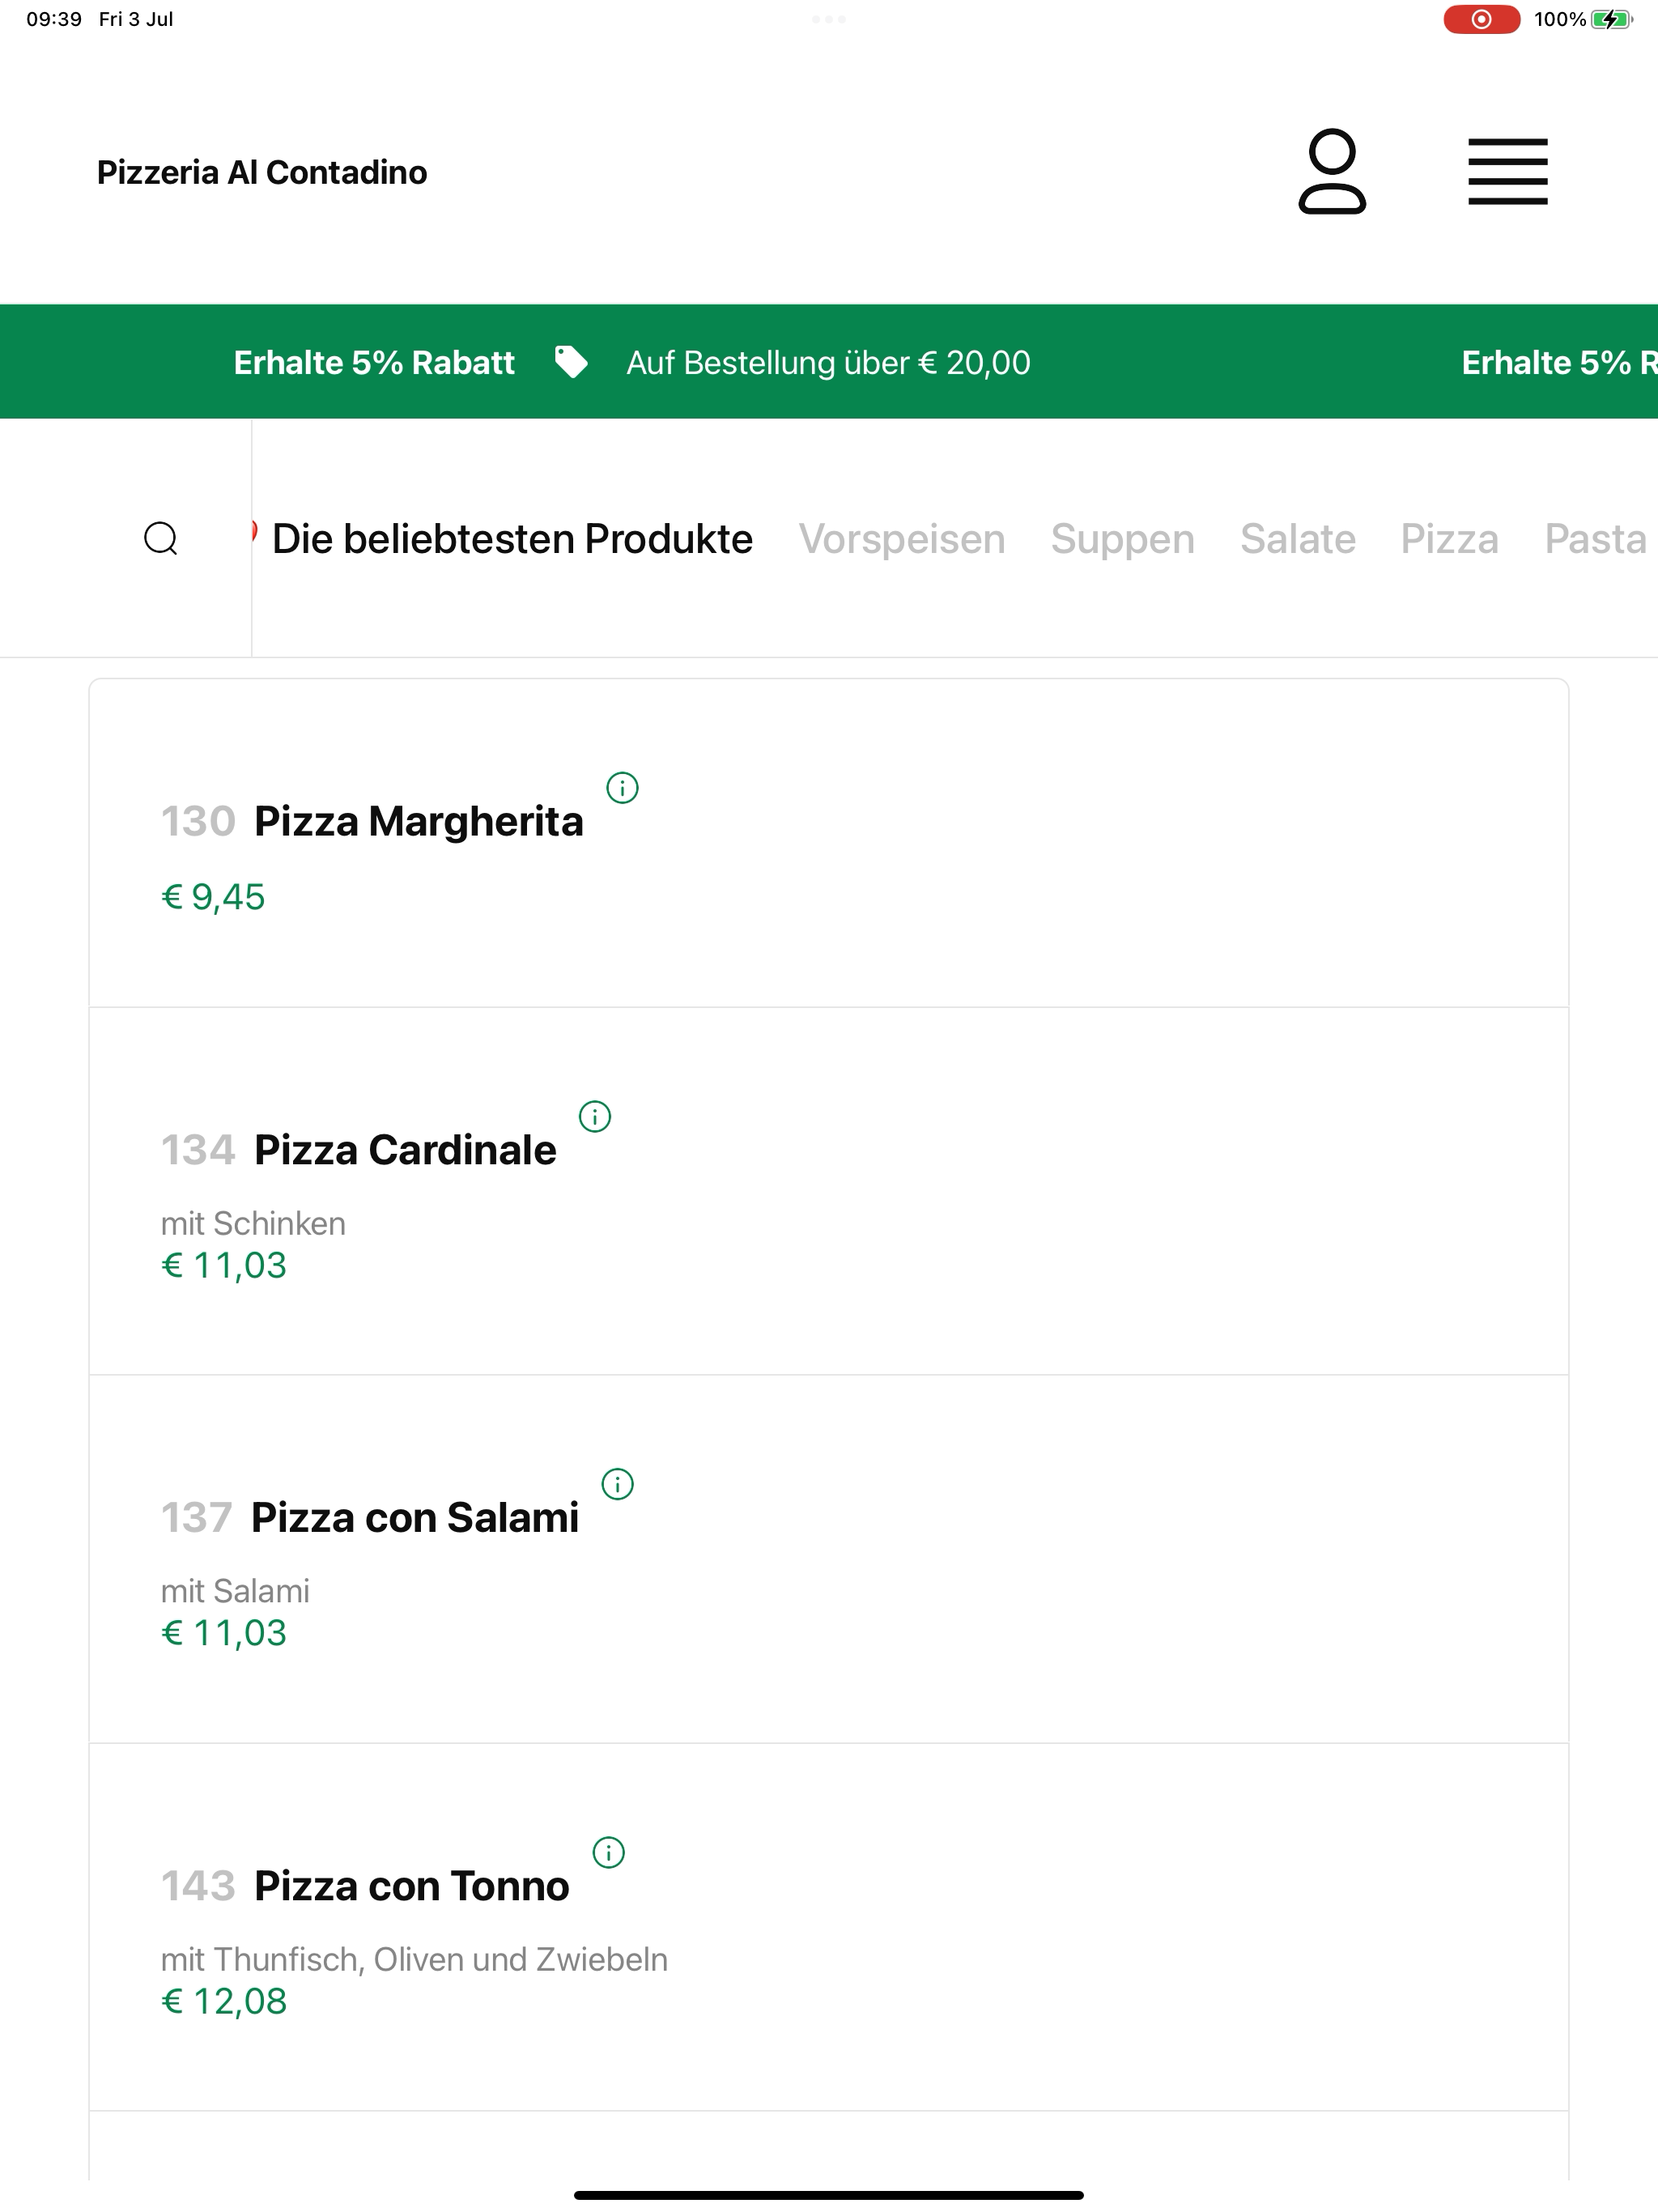Image resolution: width=1658 pixels, height=2212 pixels.
Task: Select Die beliebtesten Produkte tab
Action: click(x=512, y=539)
